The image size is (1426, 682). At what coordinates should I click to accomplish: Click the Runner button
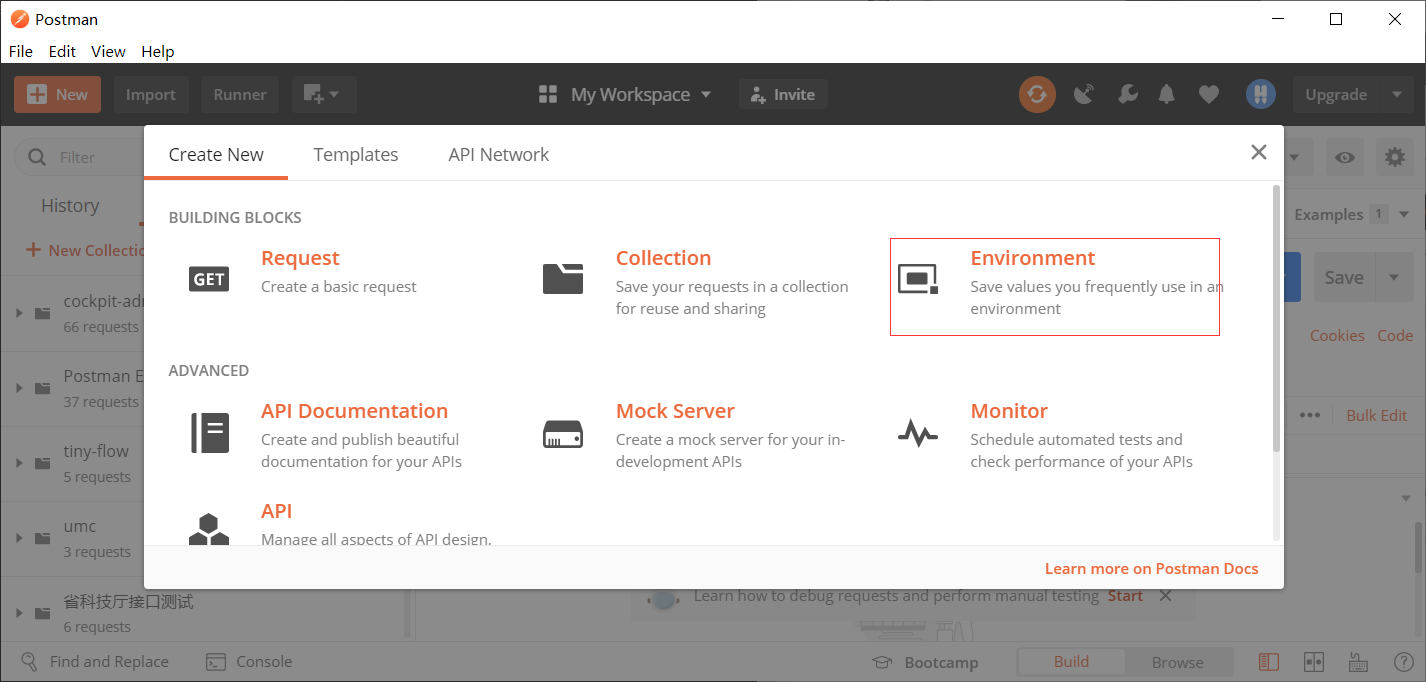pos(240,95)
